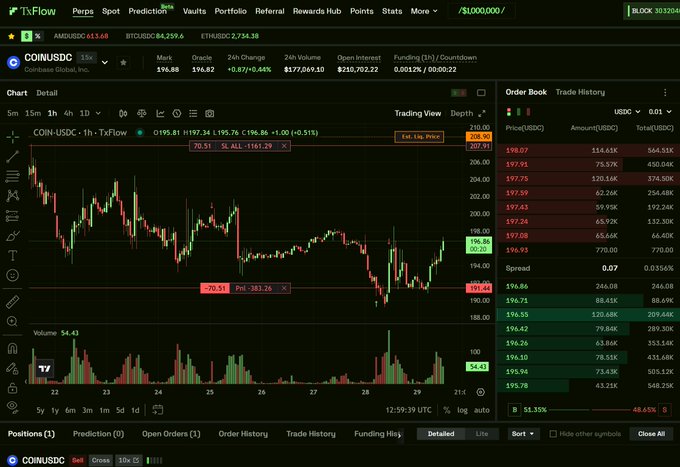680x467 pixels.
Task: Open order book options three-dot menu
Action: (x=665, y=92)
